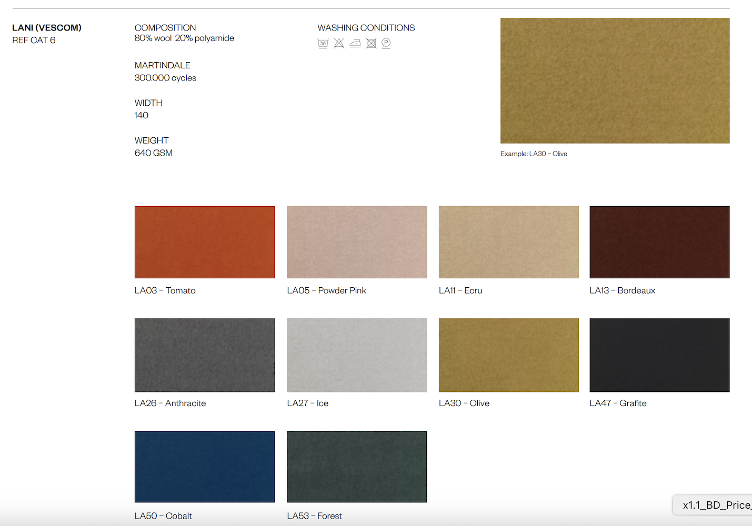Choose the Cobalt blue swatch
This screenshot has height=526, width=752.
click(204, 467)
